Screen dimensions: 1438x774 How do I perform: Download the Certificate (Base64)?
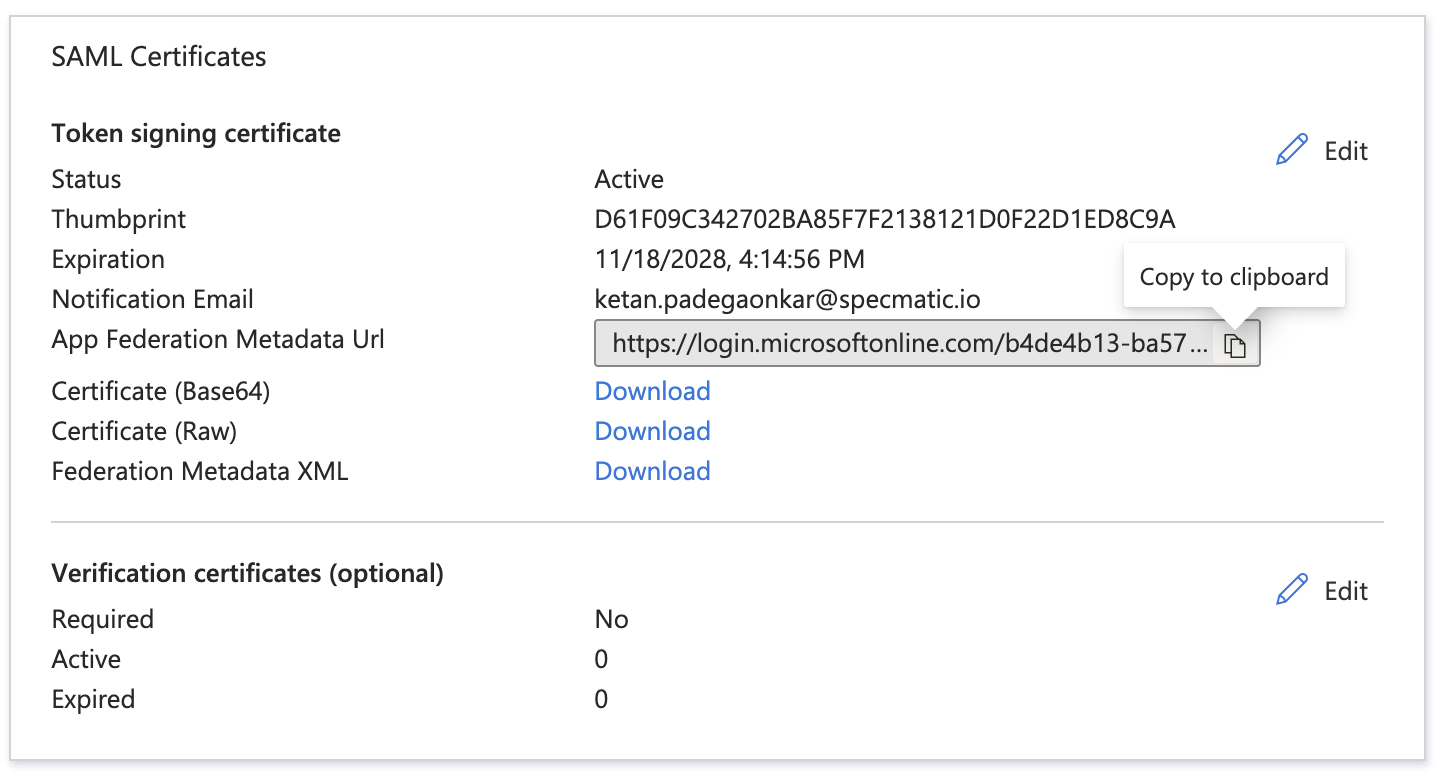point(652,391)
